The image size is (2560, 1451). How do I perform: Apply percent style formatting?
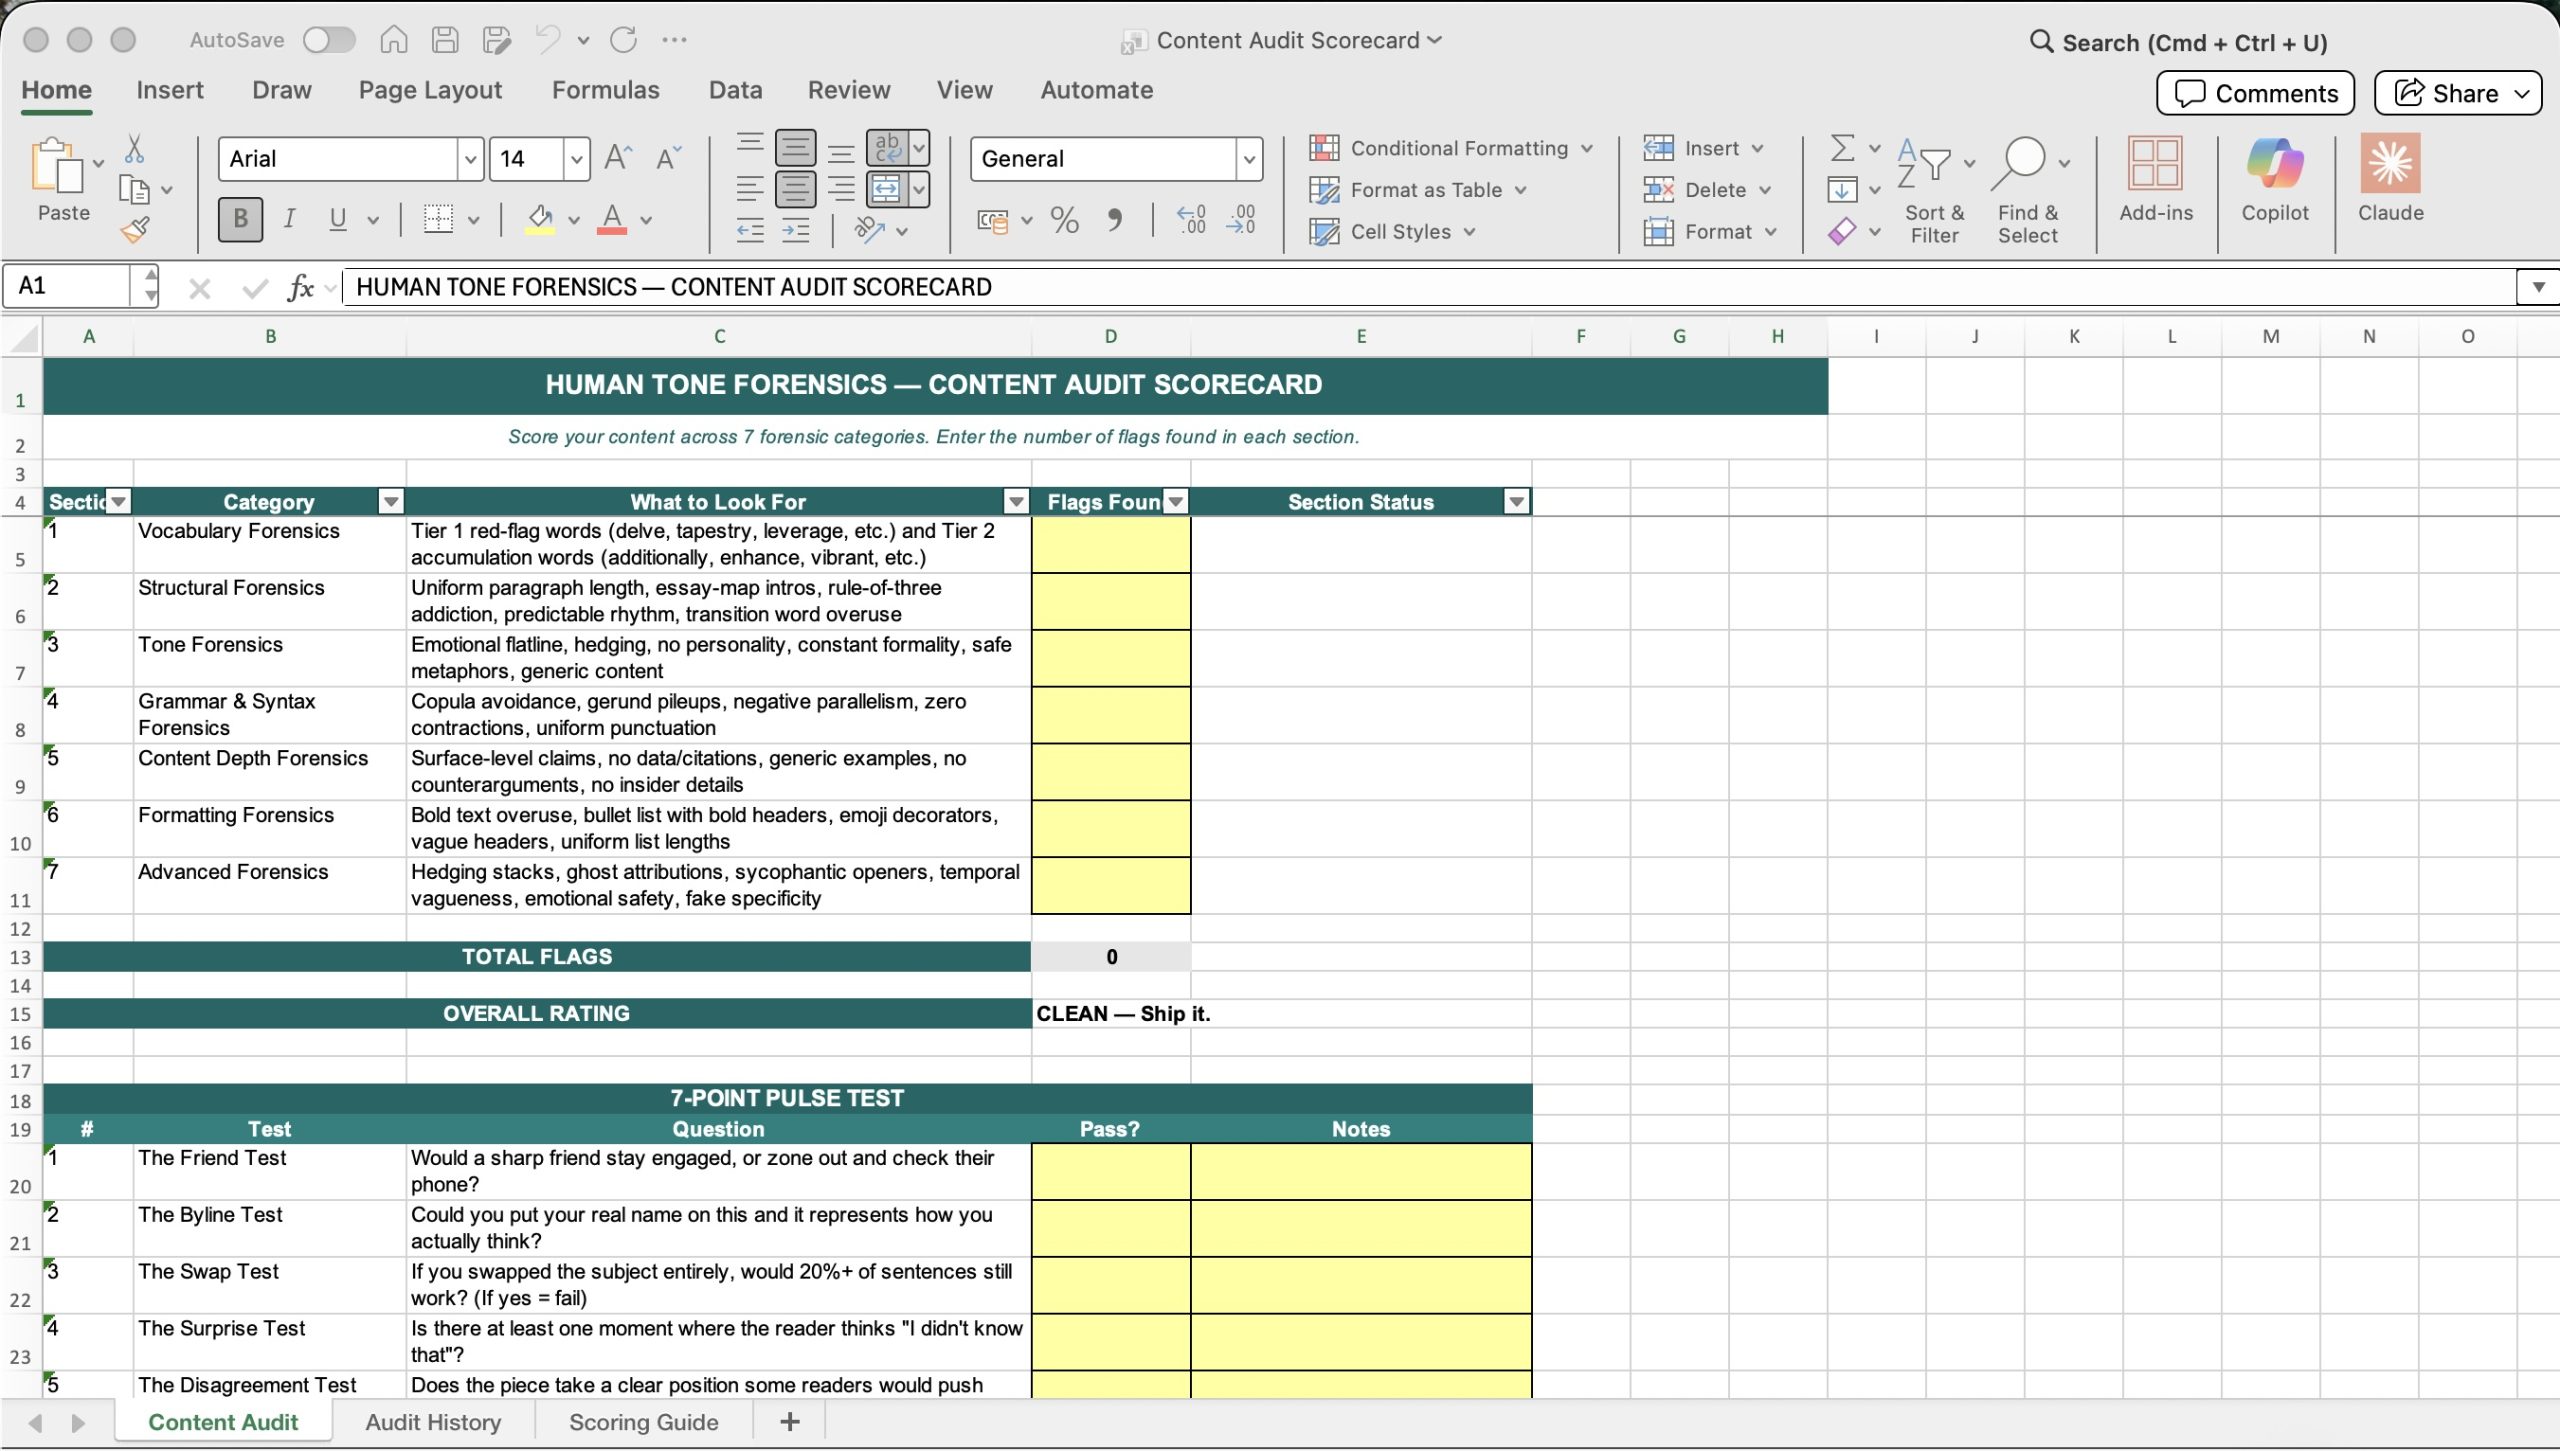[x=1064, y=220]
